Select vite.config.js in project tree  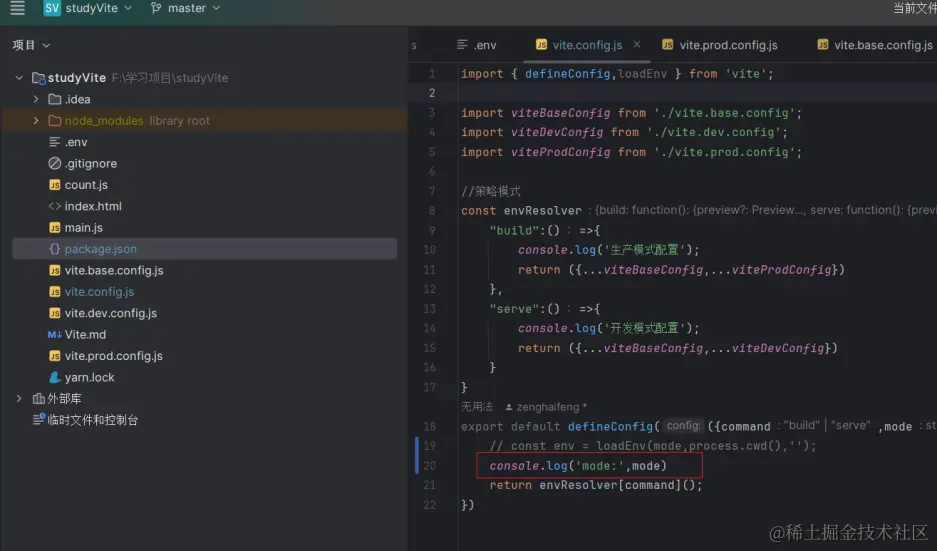point(99,292)
